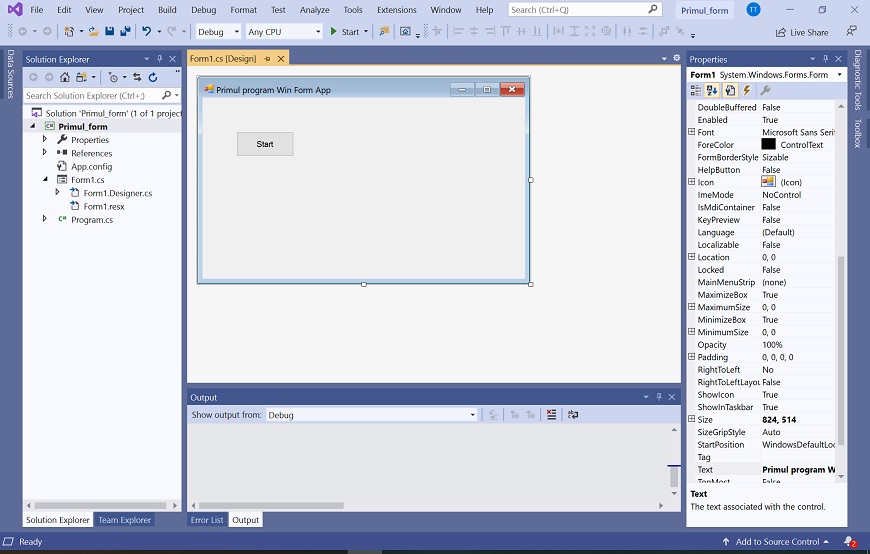Viewport: 870px width, 554px height.
Task: Click the Save All toolbar icon
Action: pos(125,32)
